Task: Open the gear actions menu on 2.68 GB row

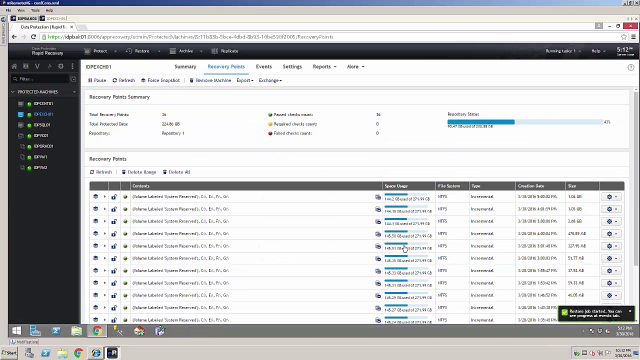Action: [611, 221]
